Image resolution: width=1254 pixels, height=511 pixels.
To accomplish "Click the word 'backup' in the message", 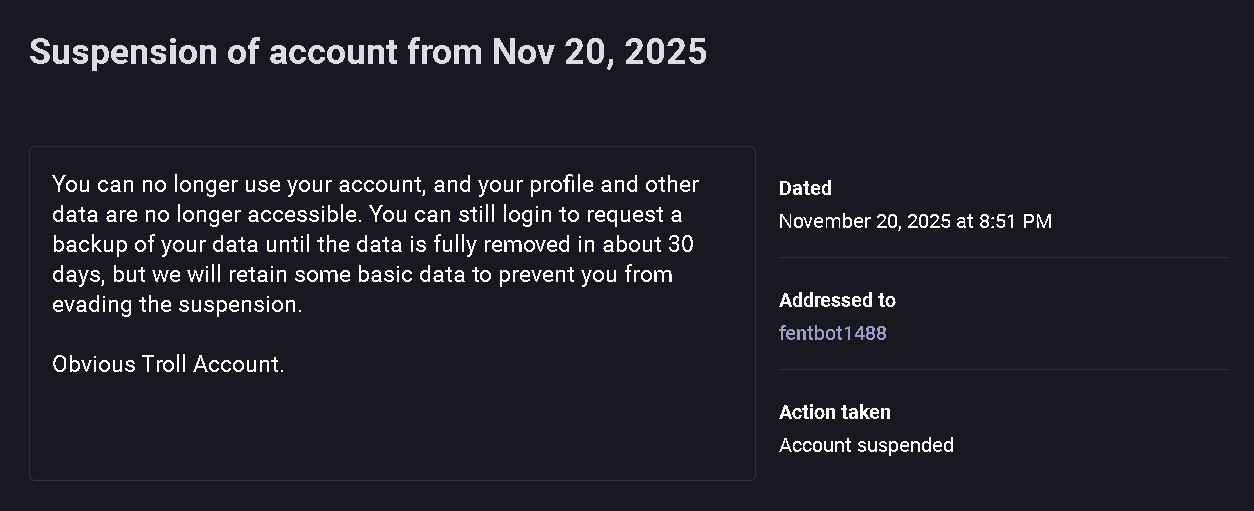I will (x=88, y=245).
